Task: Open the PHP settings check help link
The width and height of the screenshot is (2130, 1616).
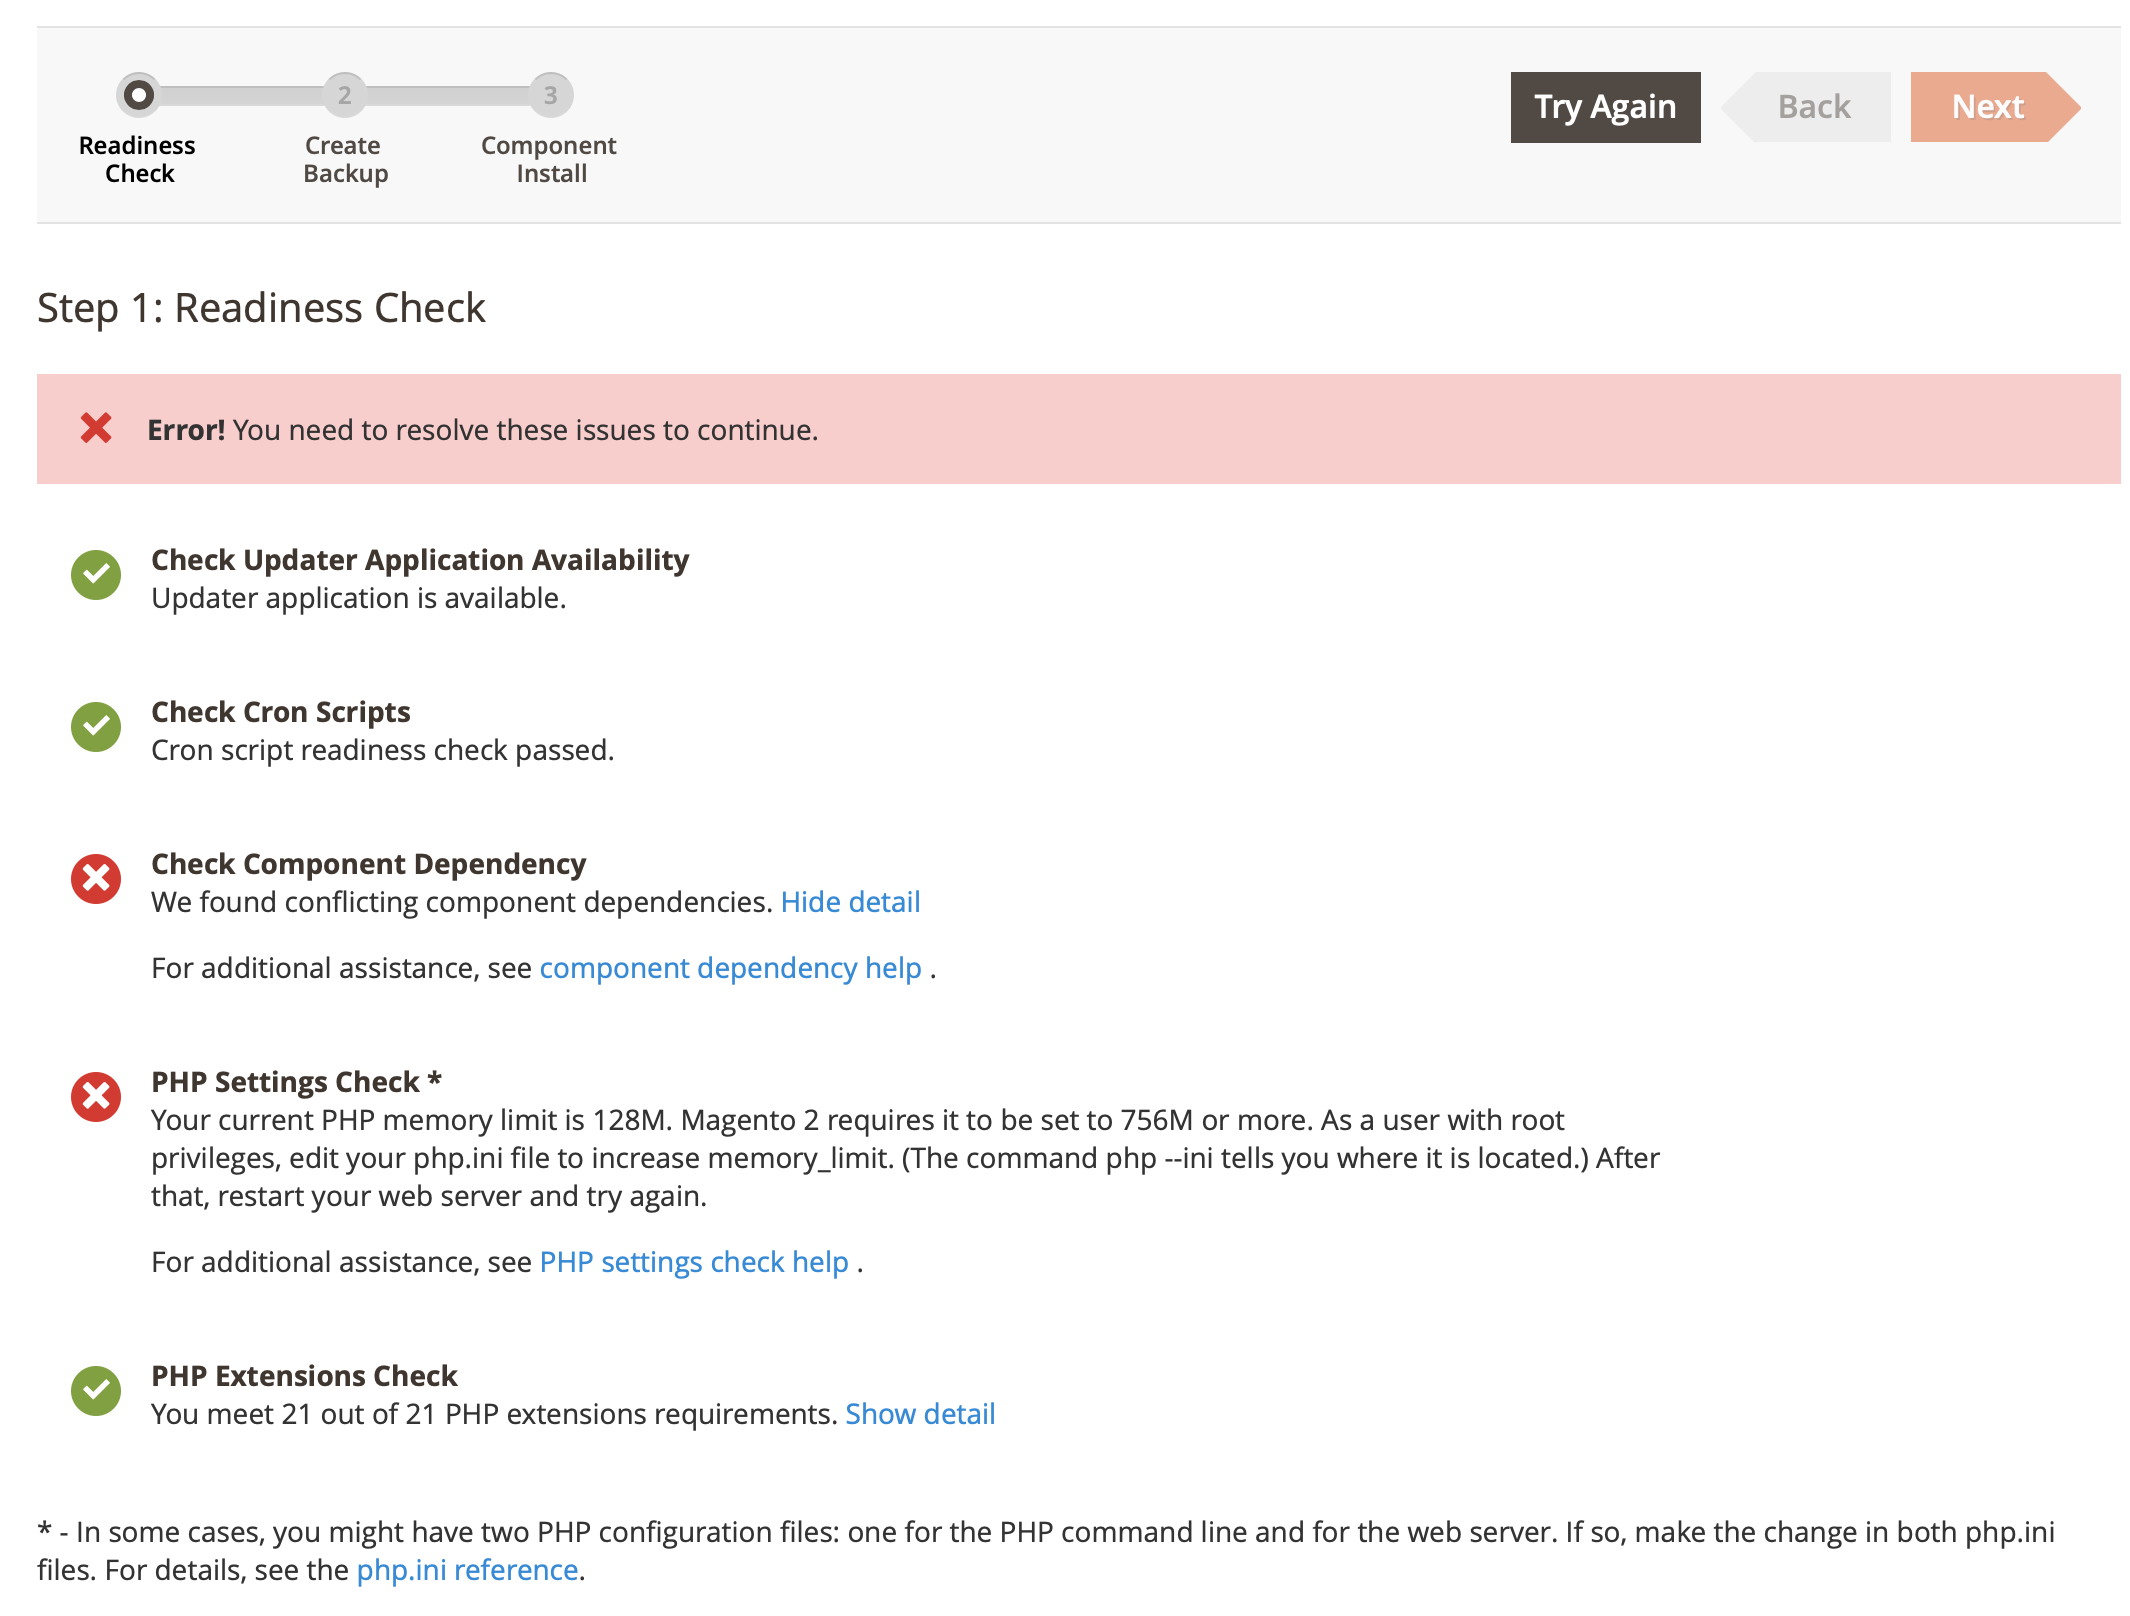Action: coord(694,1262)
